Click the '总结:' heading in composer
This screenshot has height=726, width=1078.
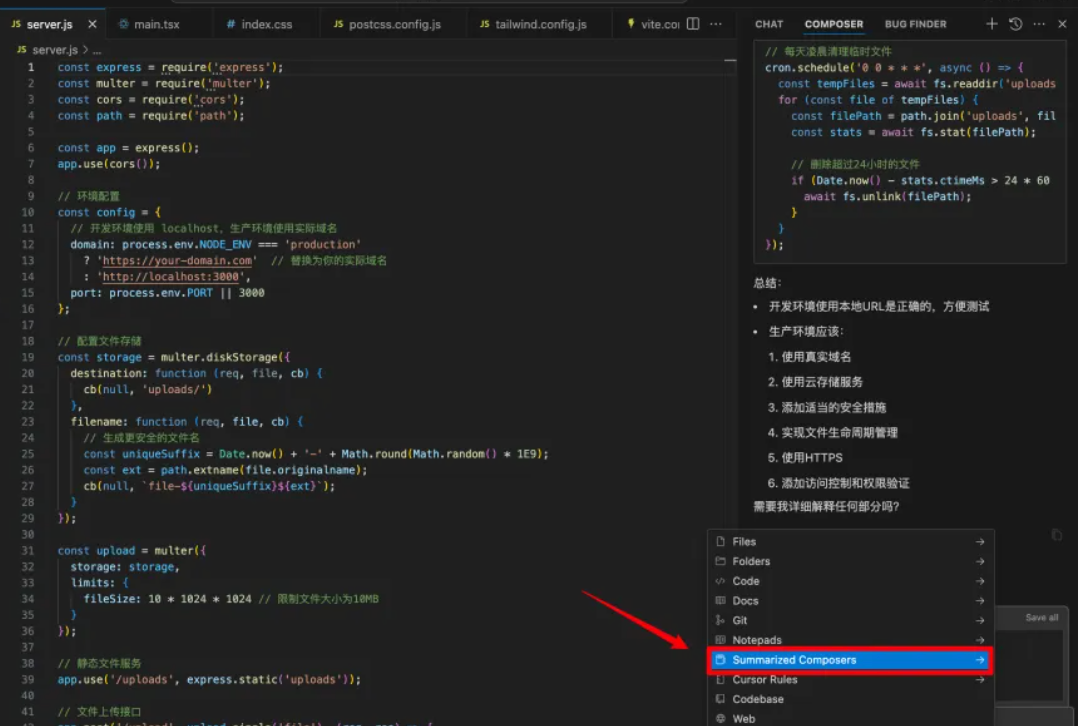coord(767,283)
